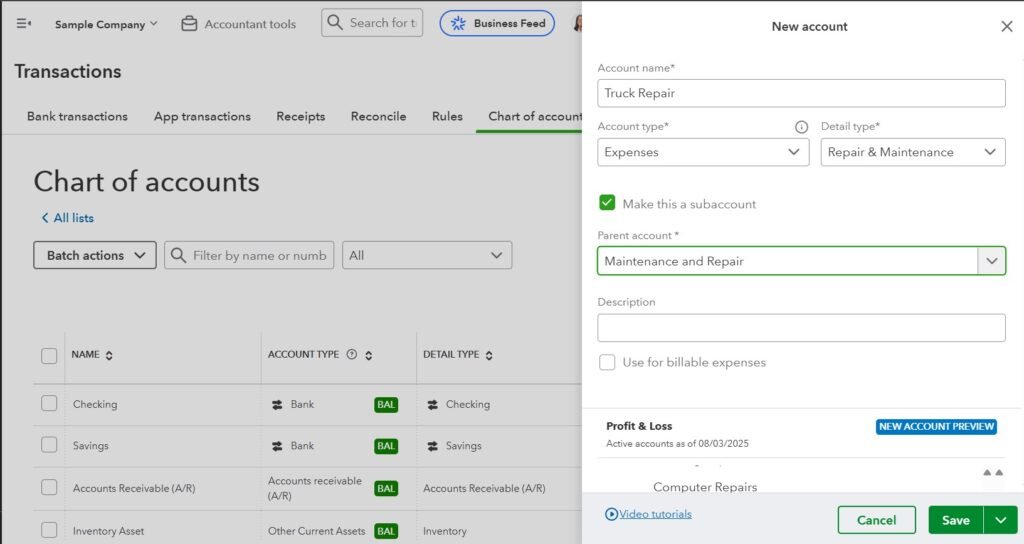Click the Business Feed sparkle icon

click(459, 23)
